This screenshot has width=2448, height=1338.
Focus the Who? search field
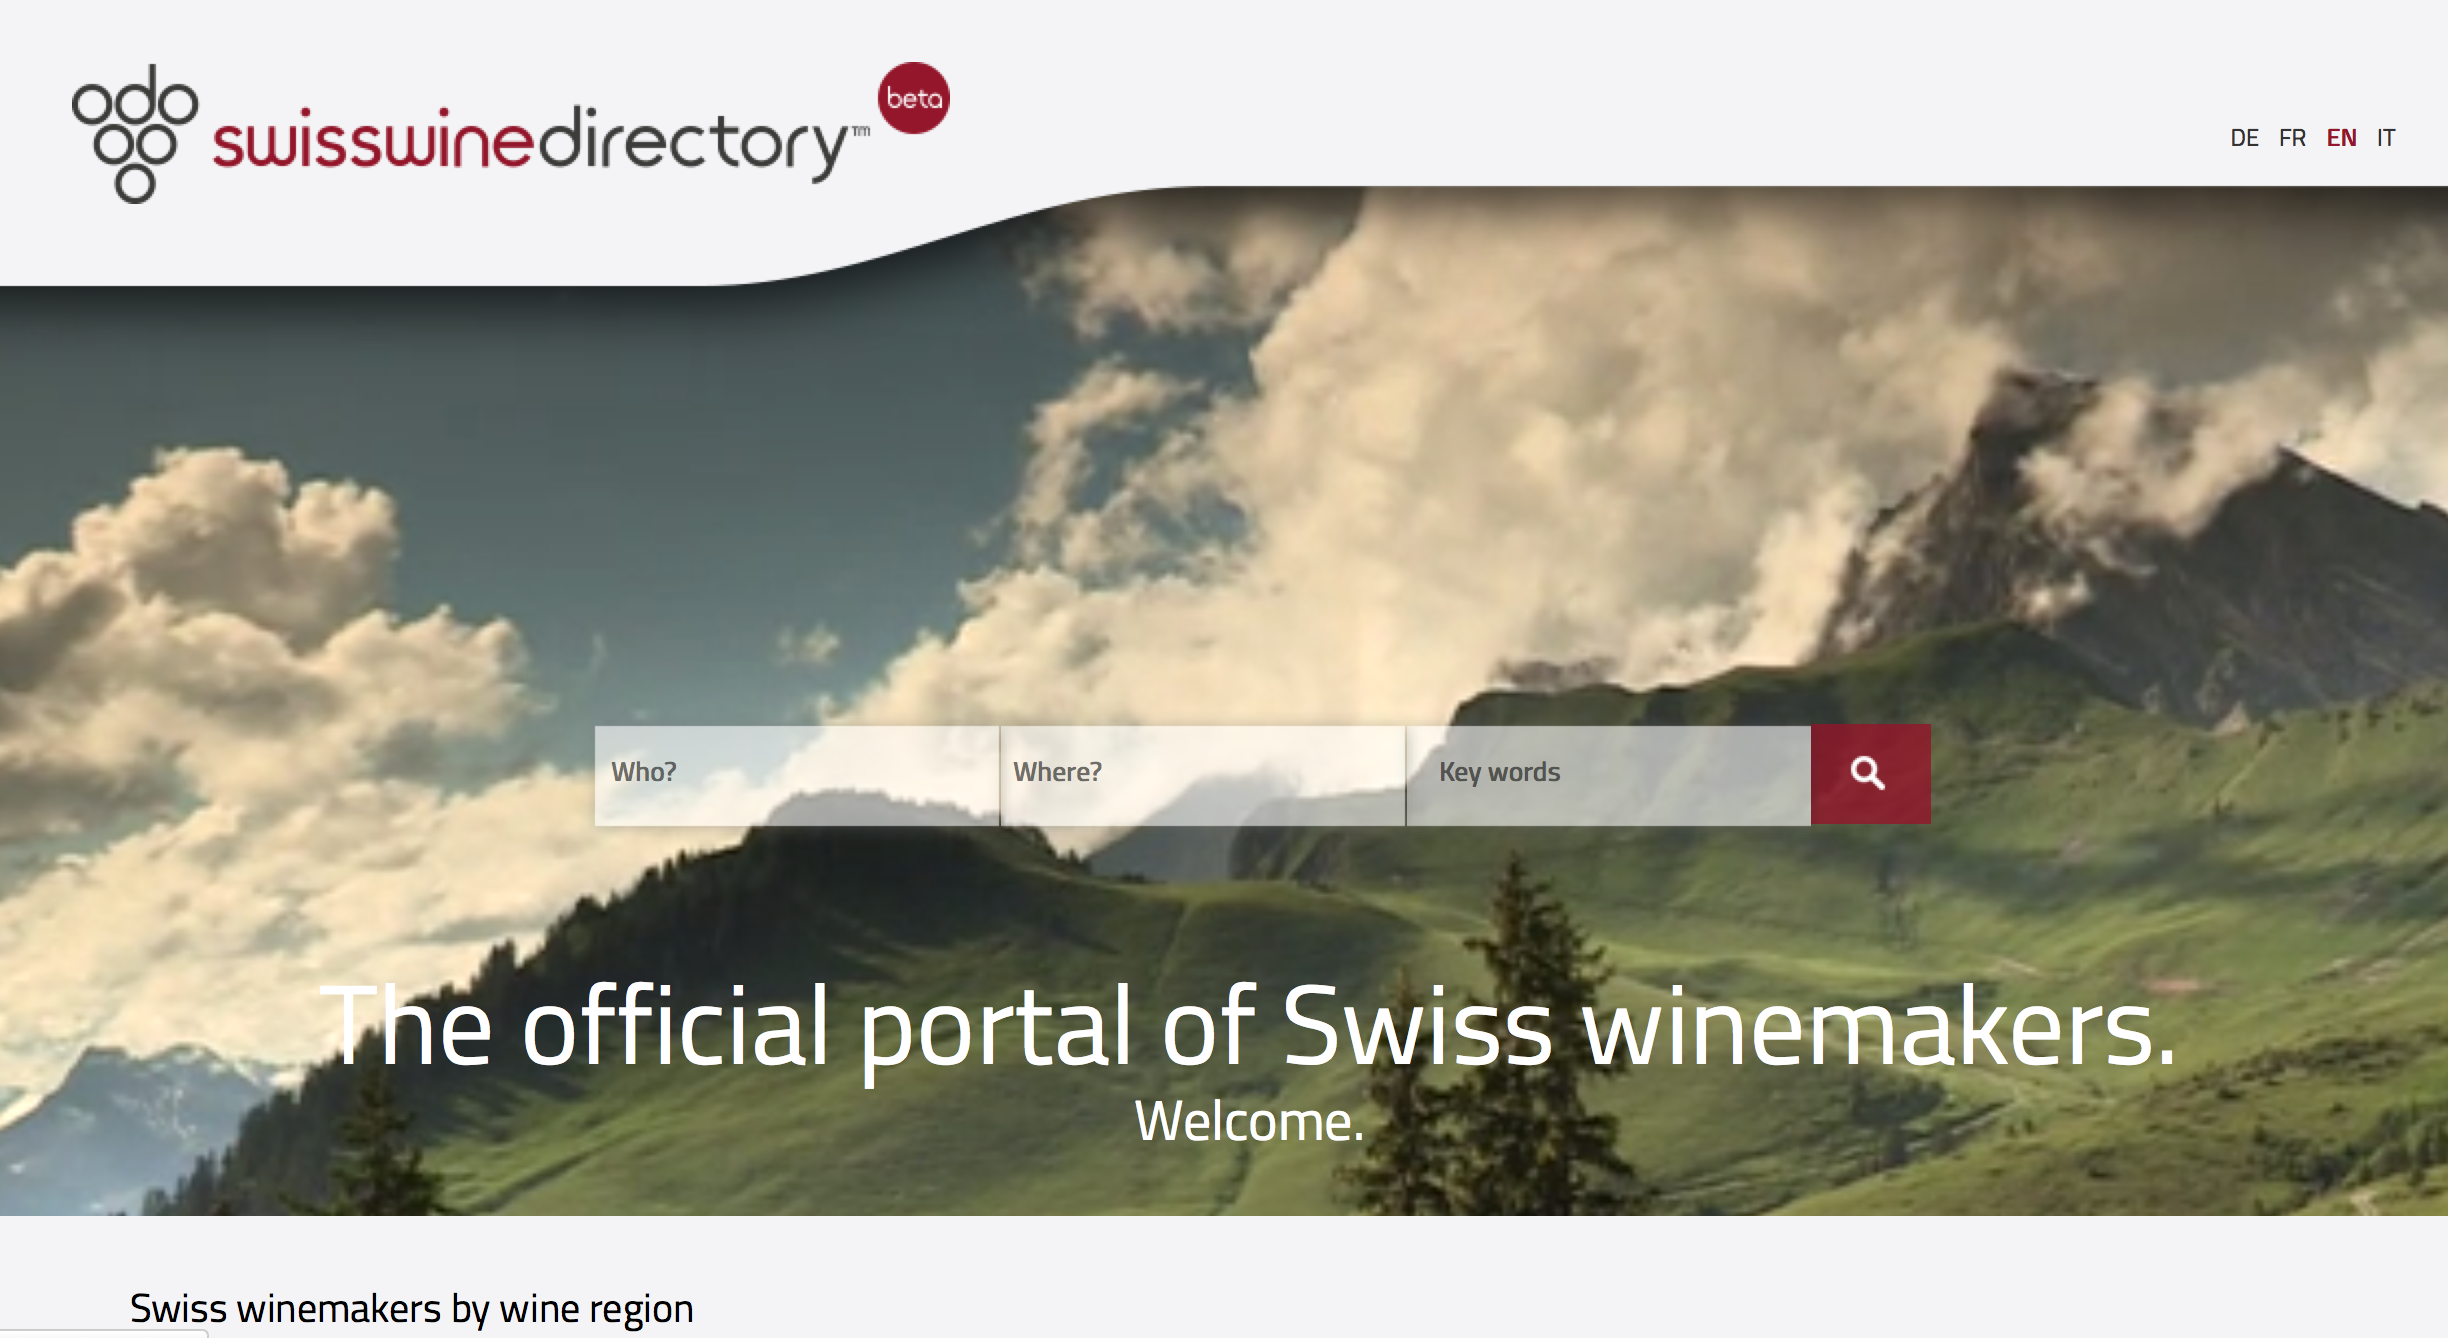coord(797,775)
